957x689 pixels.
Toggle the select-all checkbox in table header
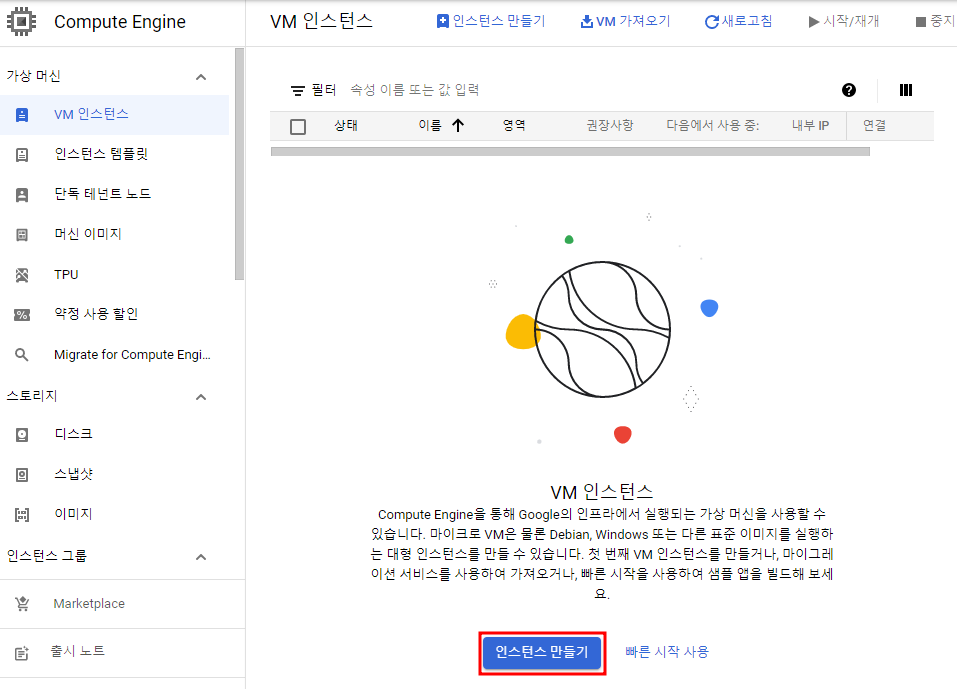coord(298,127)
